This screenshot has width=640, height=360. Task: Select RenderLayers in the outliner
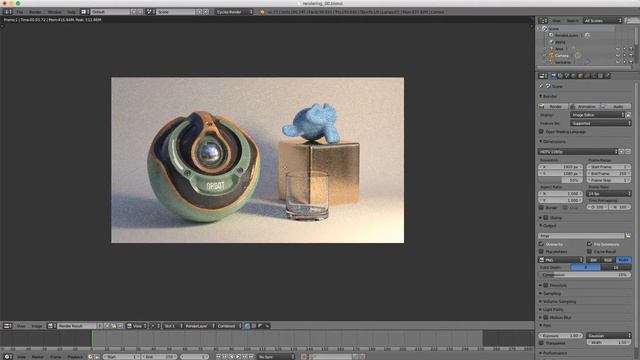tap(566, 36)
